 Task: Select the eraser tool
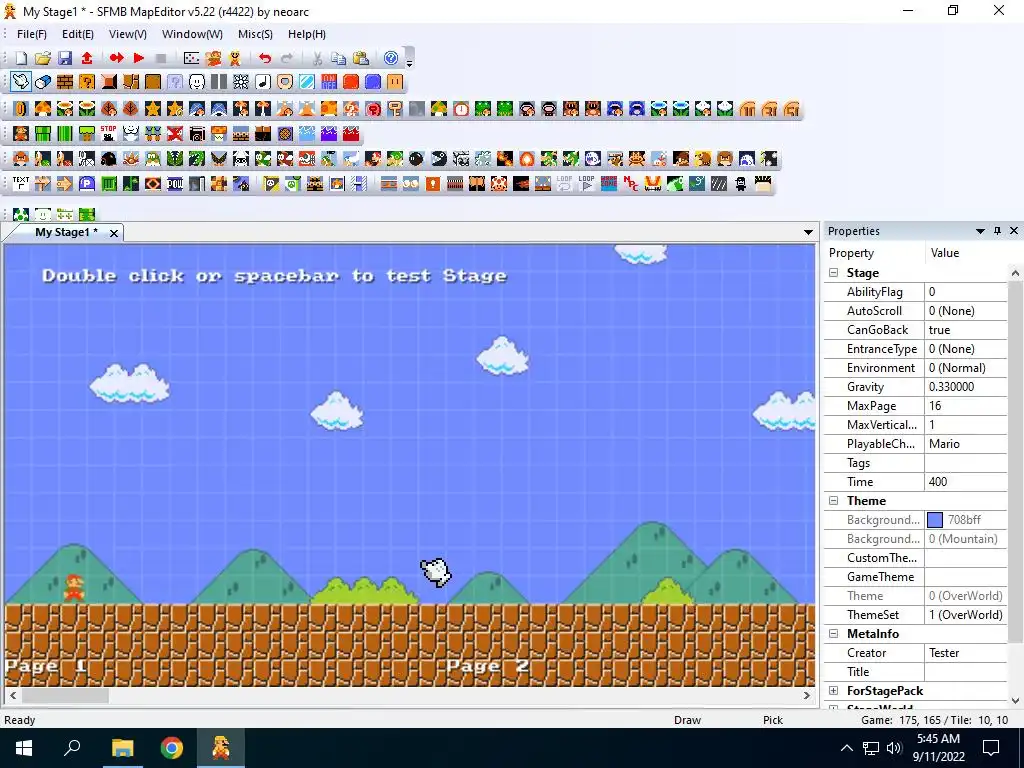click(x=43, y=82)
